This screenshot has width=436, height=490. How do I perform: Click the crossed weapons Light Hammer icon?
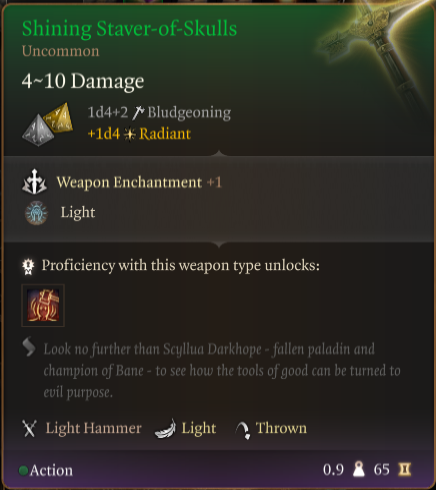tap(29, 428)
